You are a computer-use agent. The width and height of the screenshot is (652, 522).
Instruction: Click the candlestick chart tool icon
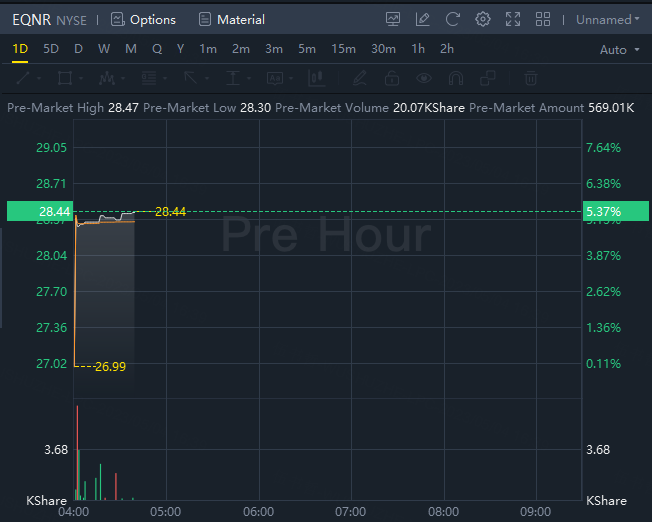[317, 78]
